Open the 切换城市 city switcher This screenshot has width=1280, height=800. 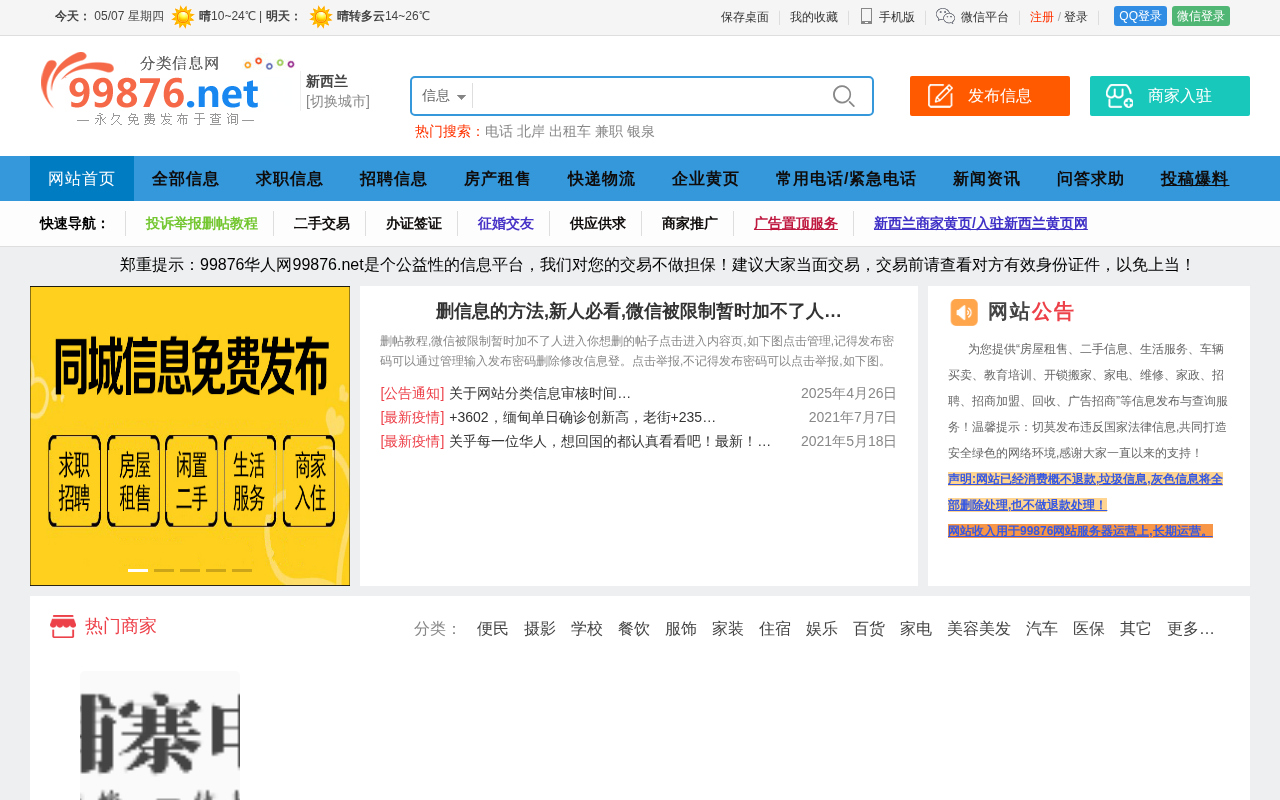(x=338, y=101)
